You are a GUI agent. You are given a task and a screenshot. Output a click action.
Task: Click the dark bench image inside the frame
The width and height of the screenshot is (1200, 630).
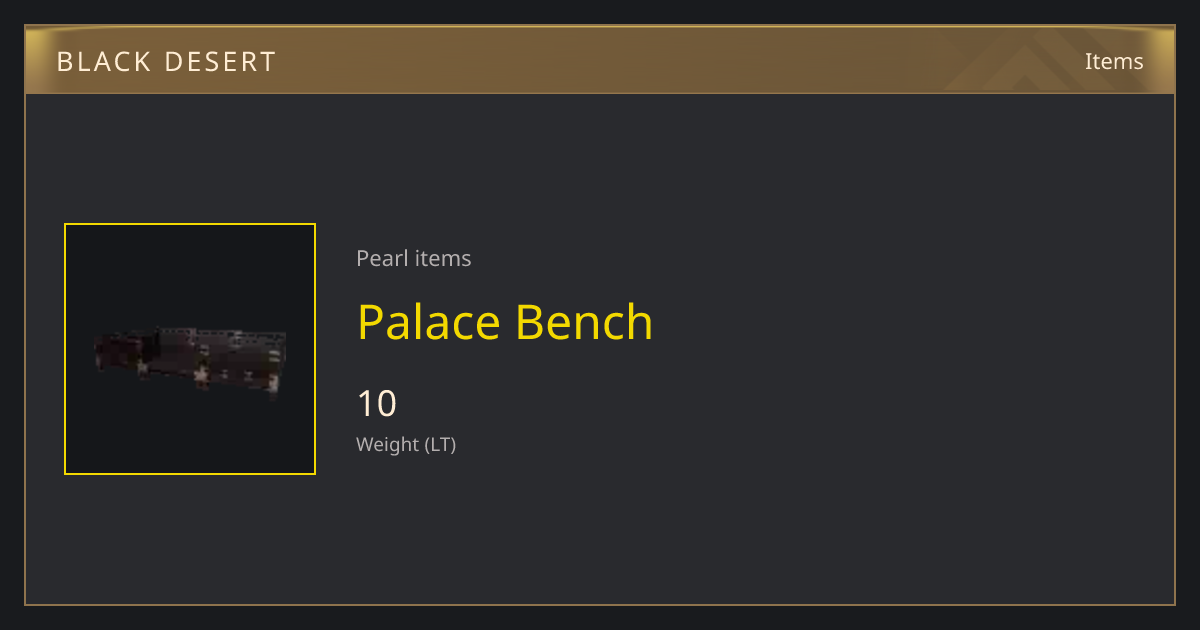click(x=190, y=361)
